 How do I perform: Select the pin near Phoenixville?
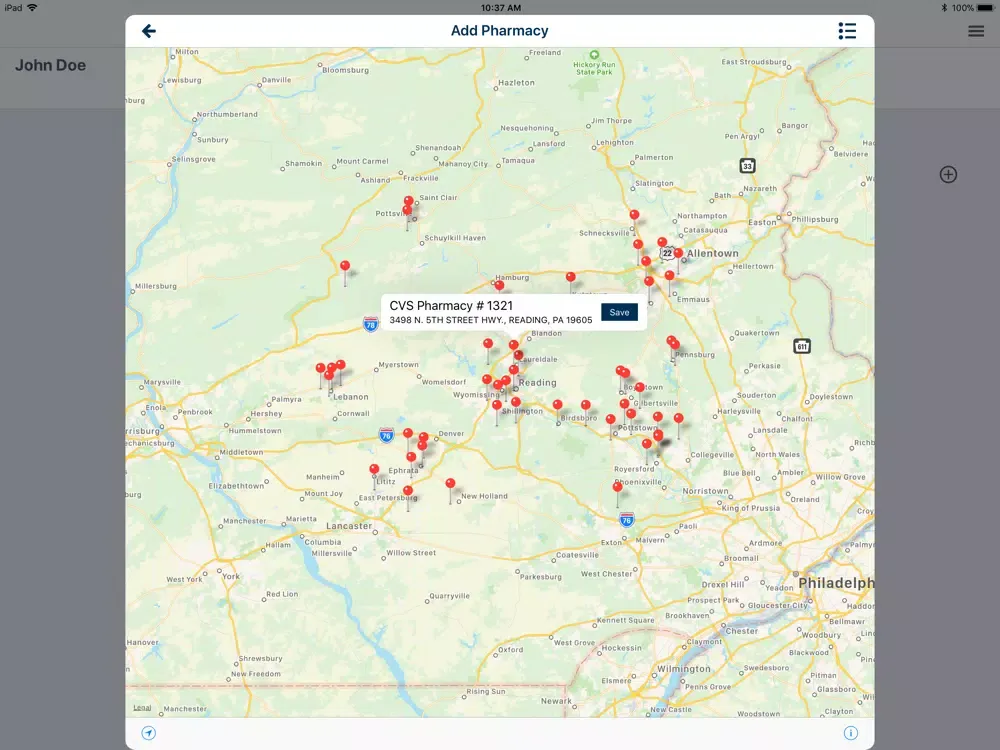(617, 487)
